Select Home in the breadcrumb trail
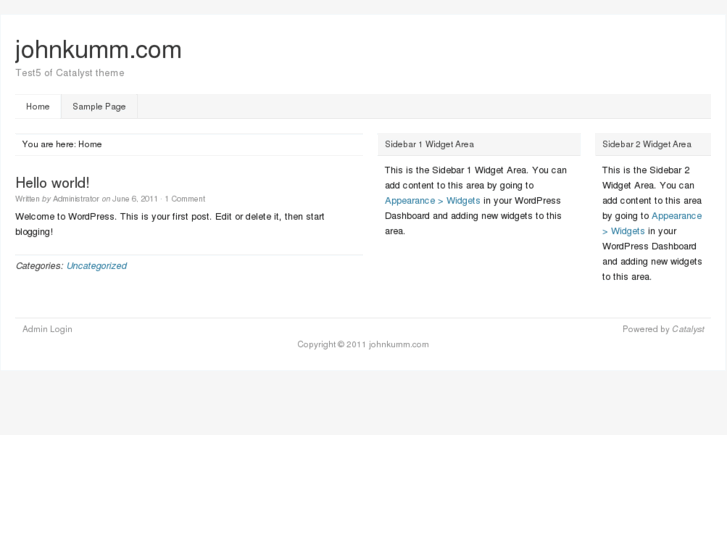The image size is (727, 545). (90, 144)
